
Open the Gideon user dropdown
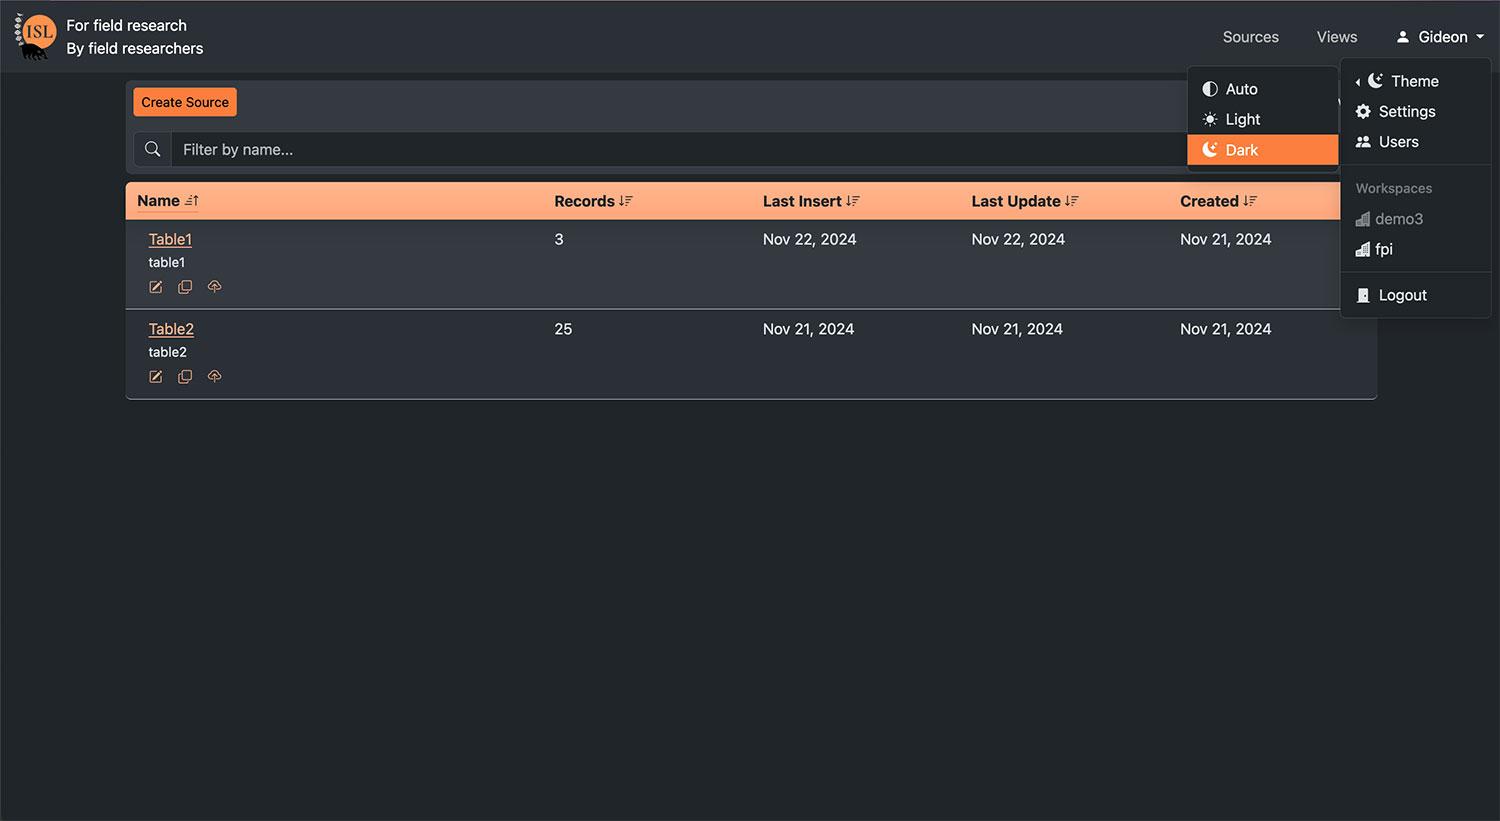click(x=1440, y=37)
